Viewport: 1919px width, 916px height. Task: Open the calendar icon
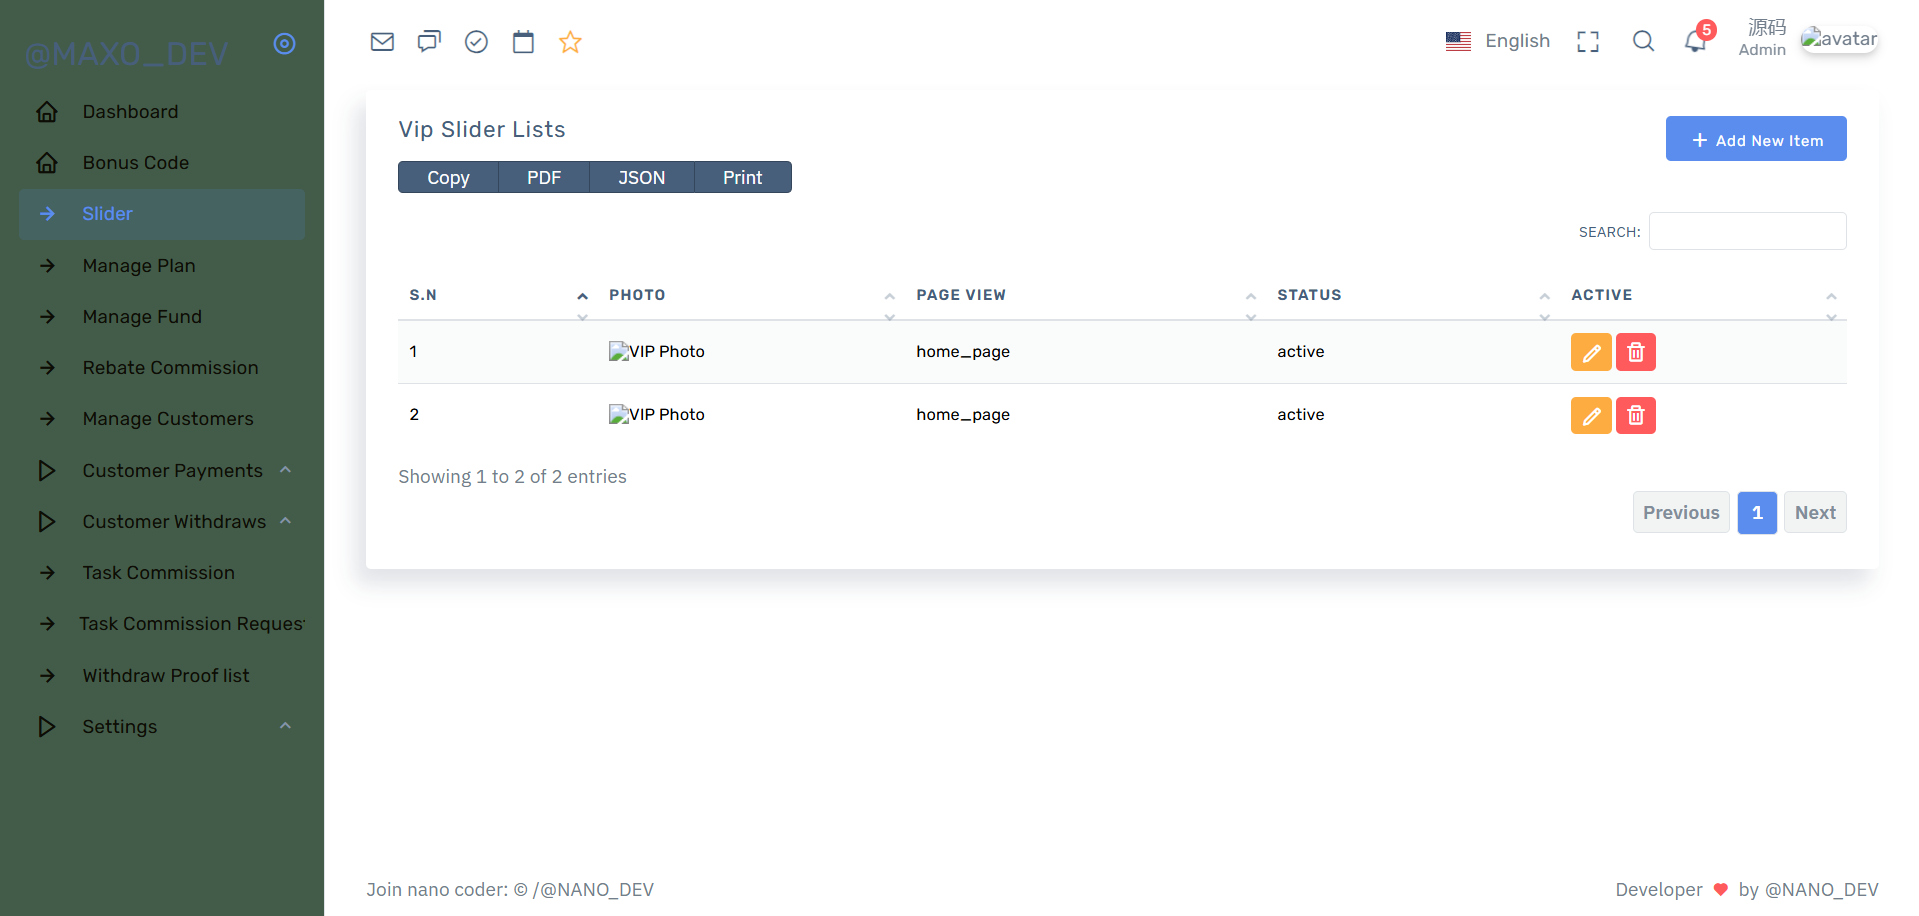(x=523, y=42)
